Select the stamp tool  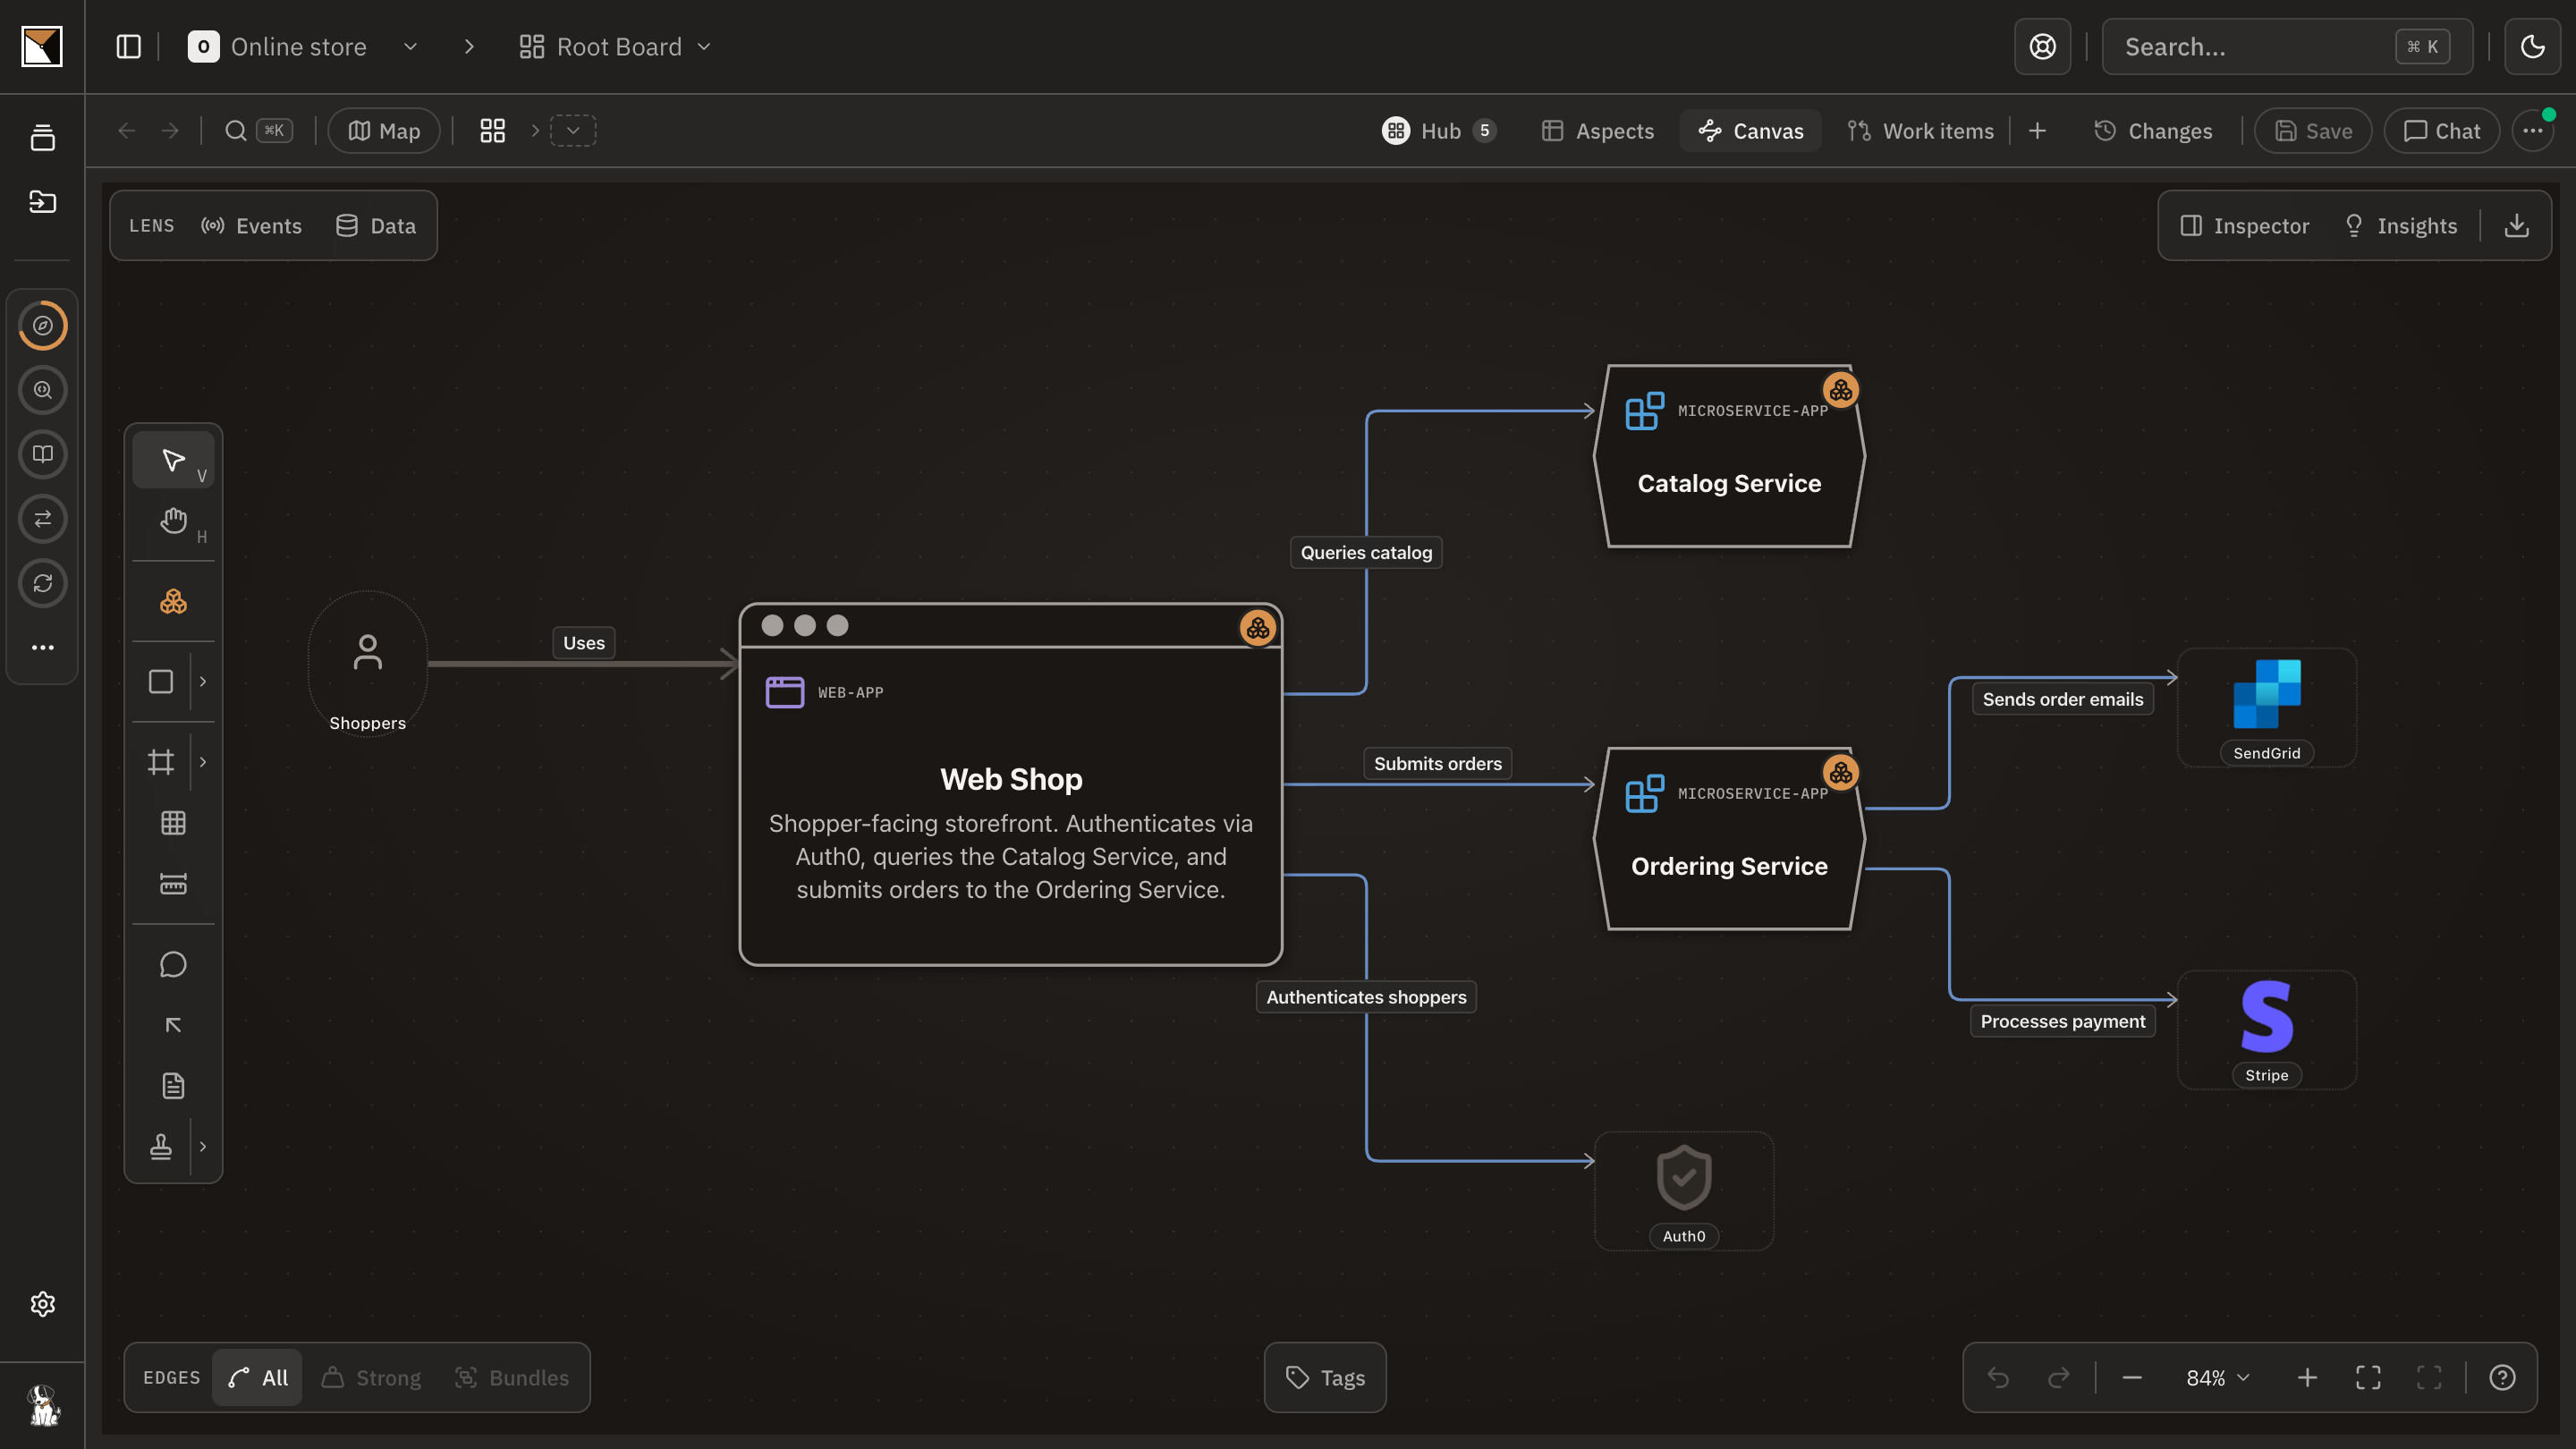coord(161,1146)
